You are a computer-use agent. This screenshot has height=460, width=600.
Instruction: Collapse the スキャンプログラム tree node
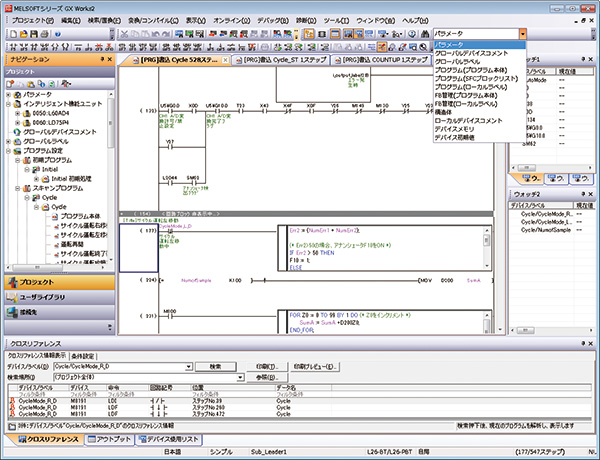point(18,188)
